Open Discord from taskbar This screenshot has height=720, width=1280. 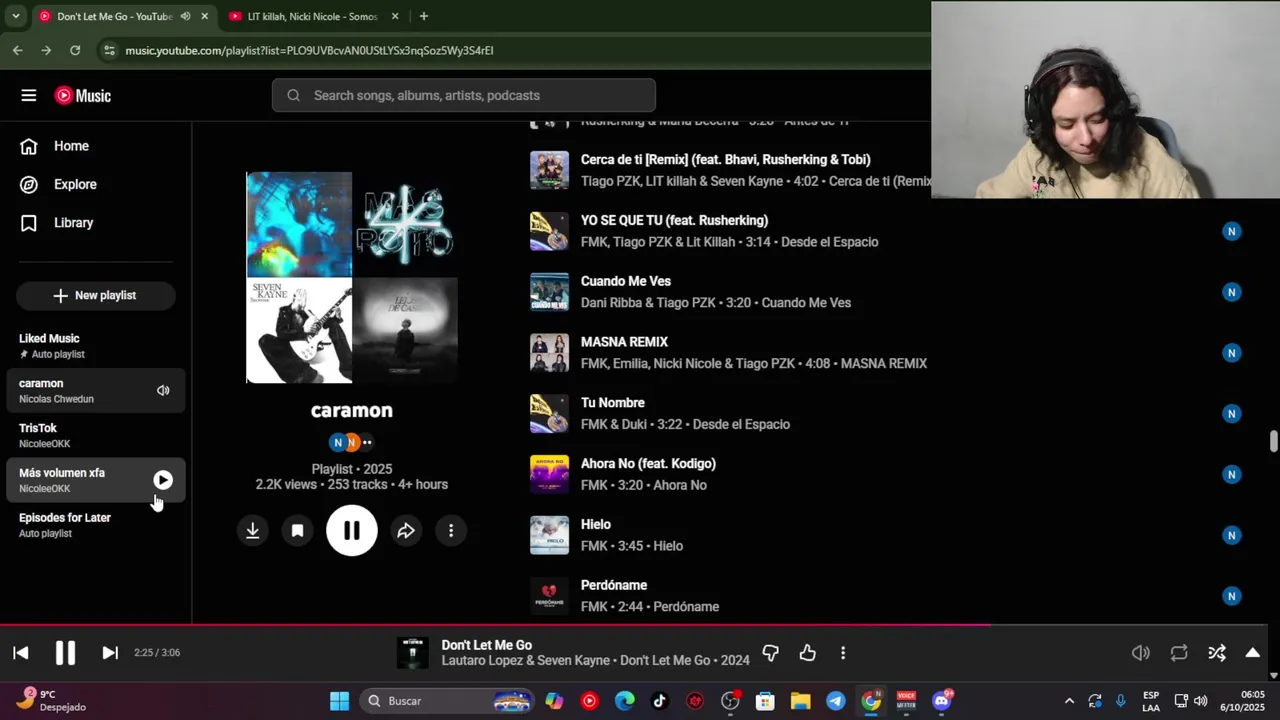942,701
